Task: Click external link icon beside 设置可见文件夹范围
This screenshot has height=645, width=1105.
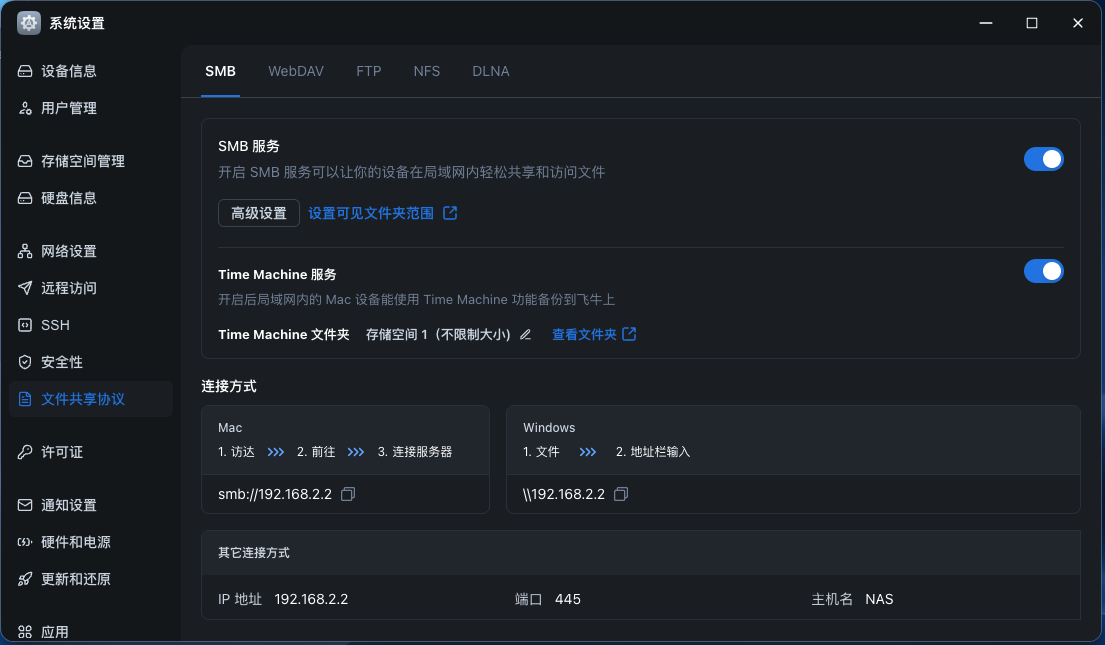Action: tap(450, 213)
